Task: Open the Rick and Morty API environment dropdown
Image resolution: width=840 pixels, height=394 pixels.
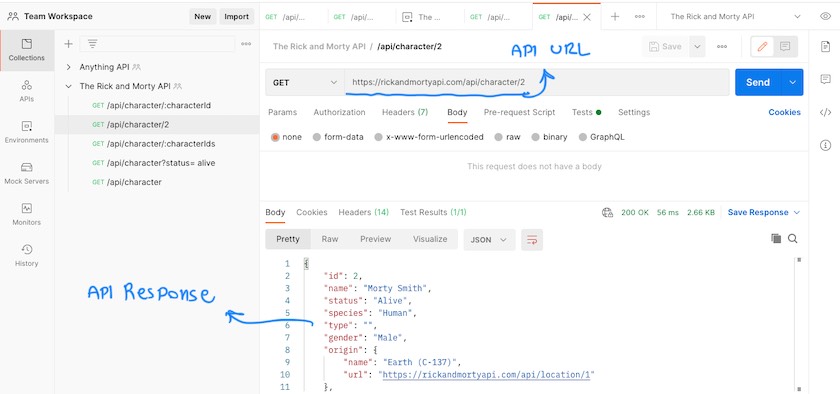Action: [737, 17]
